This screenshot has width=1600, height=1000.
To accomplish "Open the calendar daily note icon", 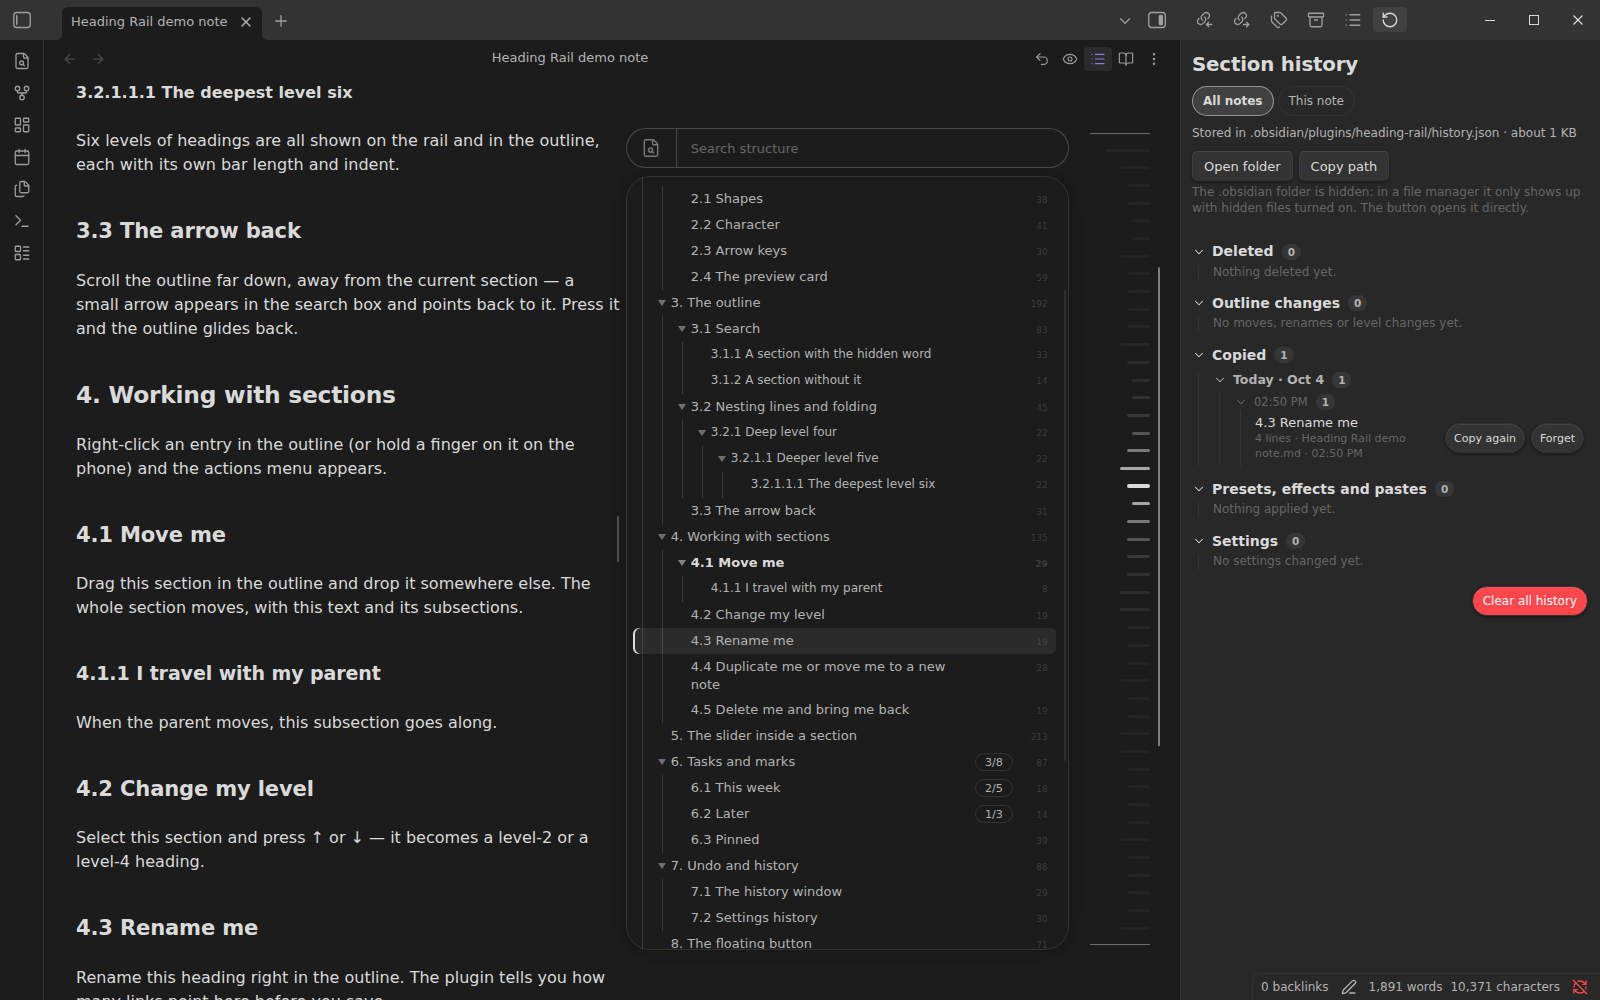I will click(22, 157).
